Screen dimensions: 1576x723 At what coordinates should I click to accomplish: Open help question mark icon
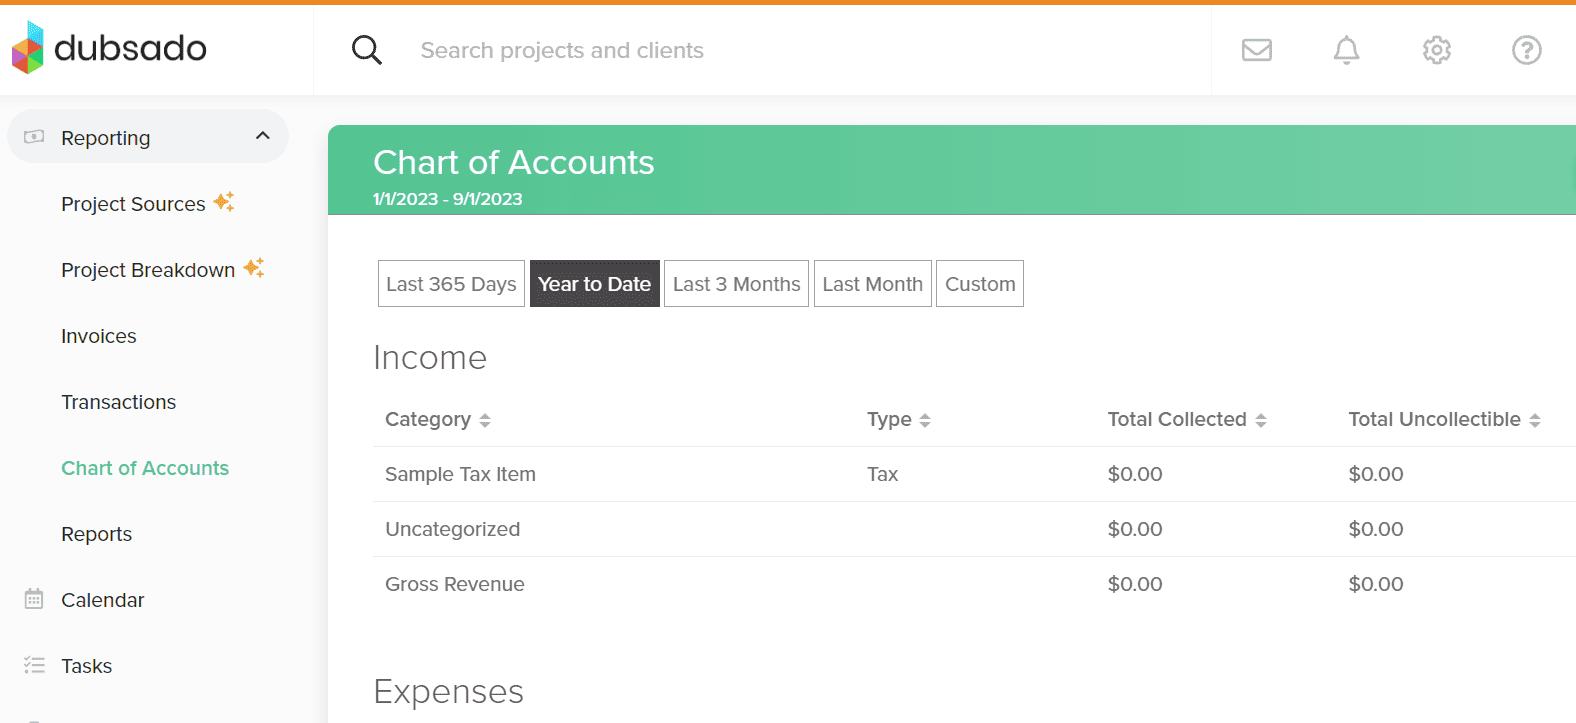click(x=1526, y=50)
